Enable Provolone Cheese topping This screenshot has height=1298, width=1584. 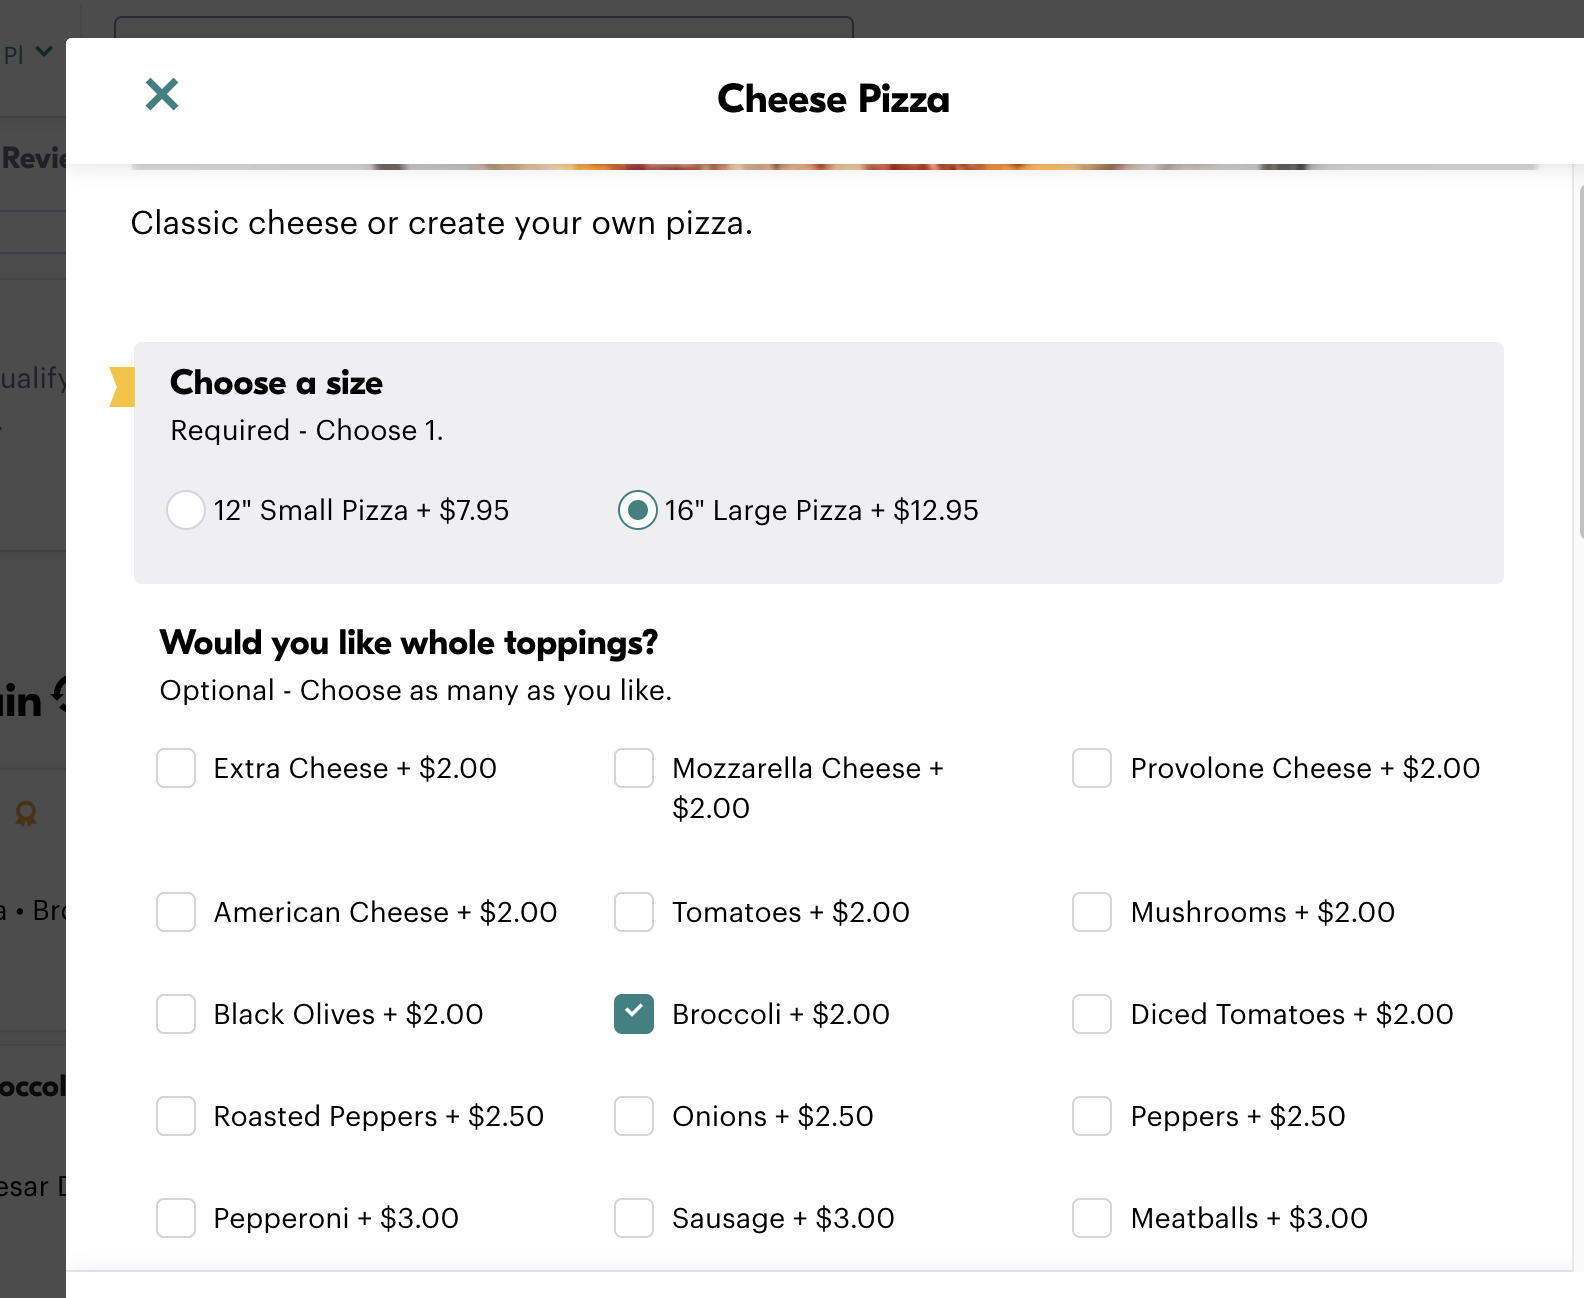[1092, 768]
